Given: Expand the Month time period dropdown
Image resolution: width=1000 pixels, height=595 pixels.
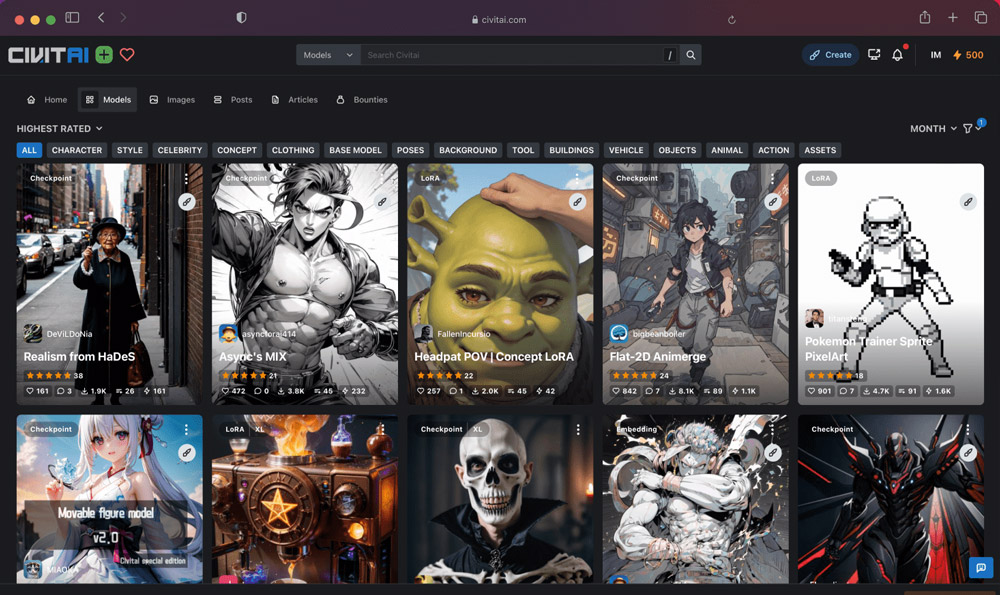Looking at the screenshot, I should click(933, 128).
